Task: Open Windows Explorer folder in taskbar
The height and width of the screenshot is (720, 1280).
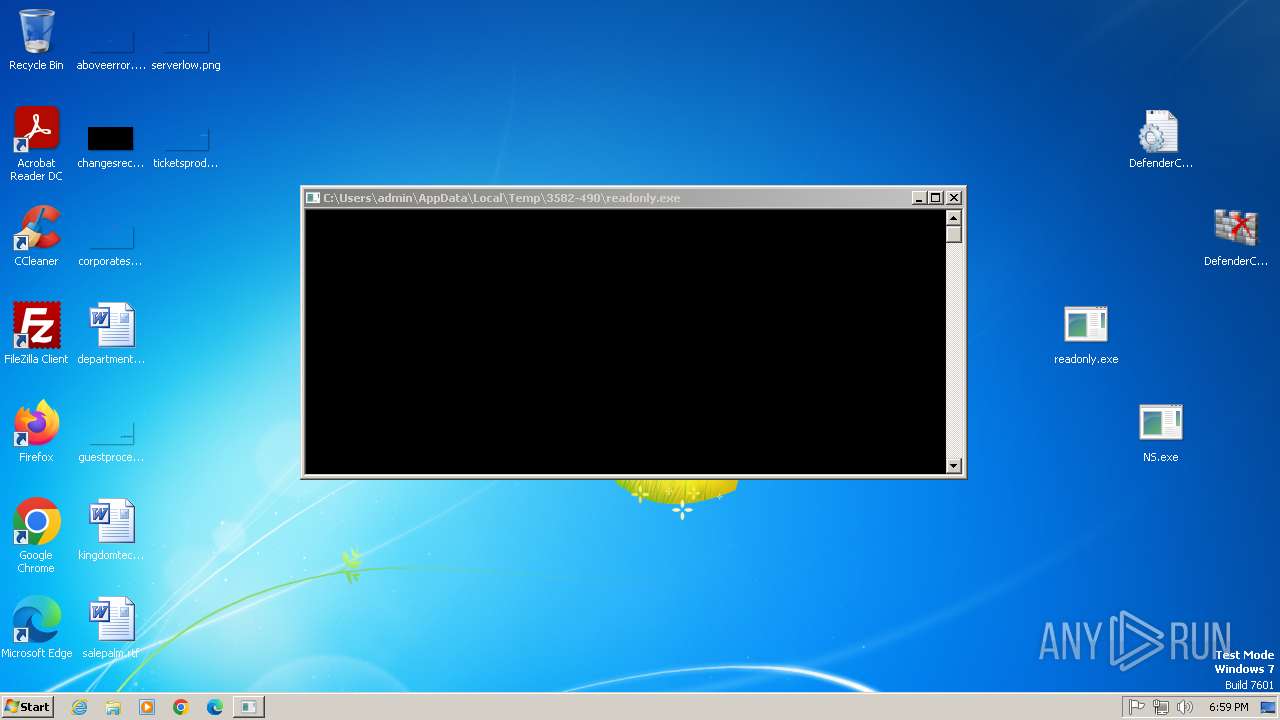Action: pos(113,707)
